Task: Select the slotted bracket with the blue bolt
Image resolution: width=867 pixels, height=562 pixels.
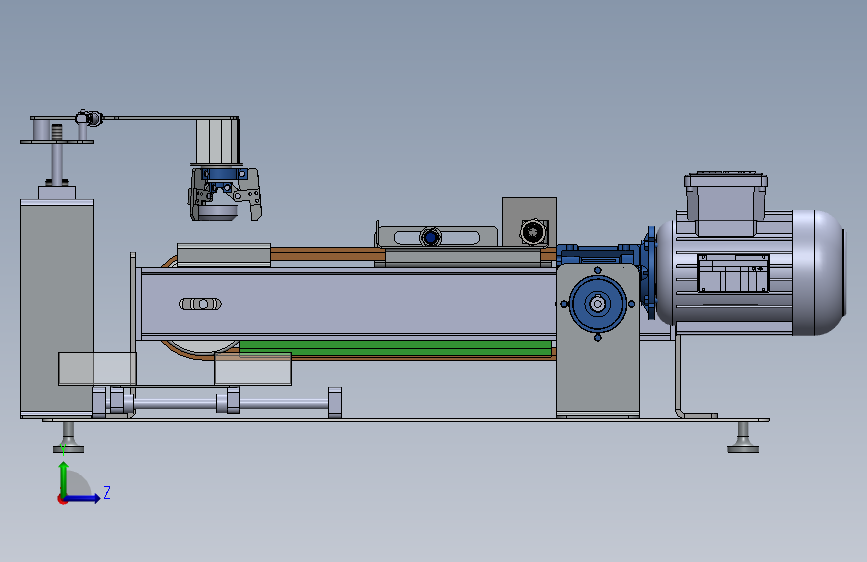Action: pyautogui.click(x=436, y=237)
